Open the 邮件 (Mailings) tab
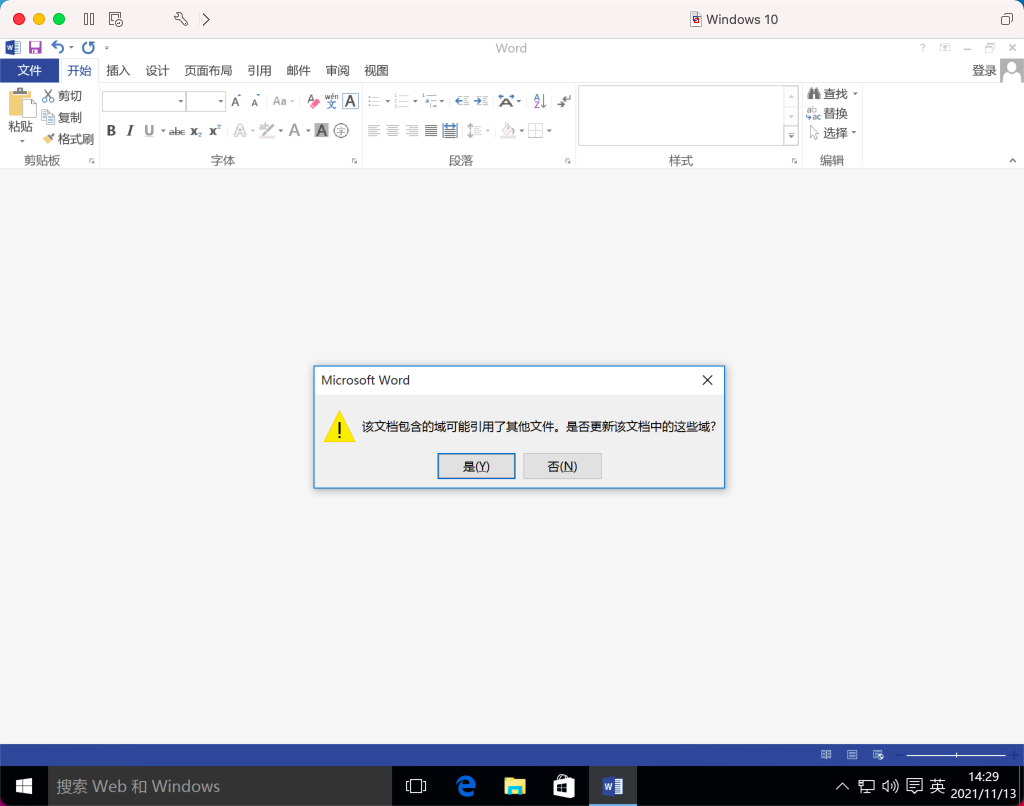The width and height of the screenshot is (1024, 806). (x=298, y=71)
